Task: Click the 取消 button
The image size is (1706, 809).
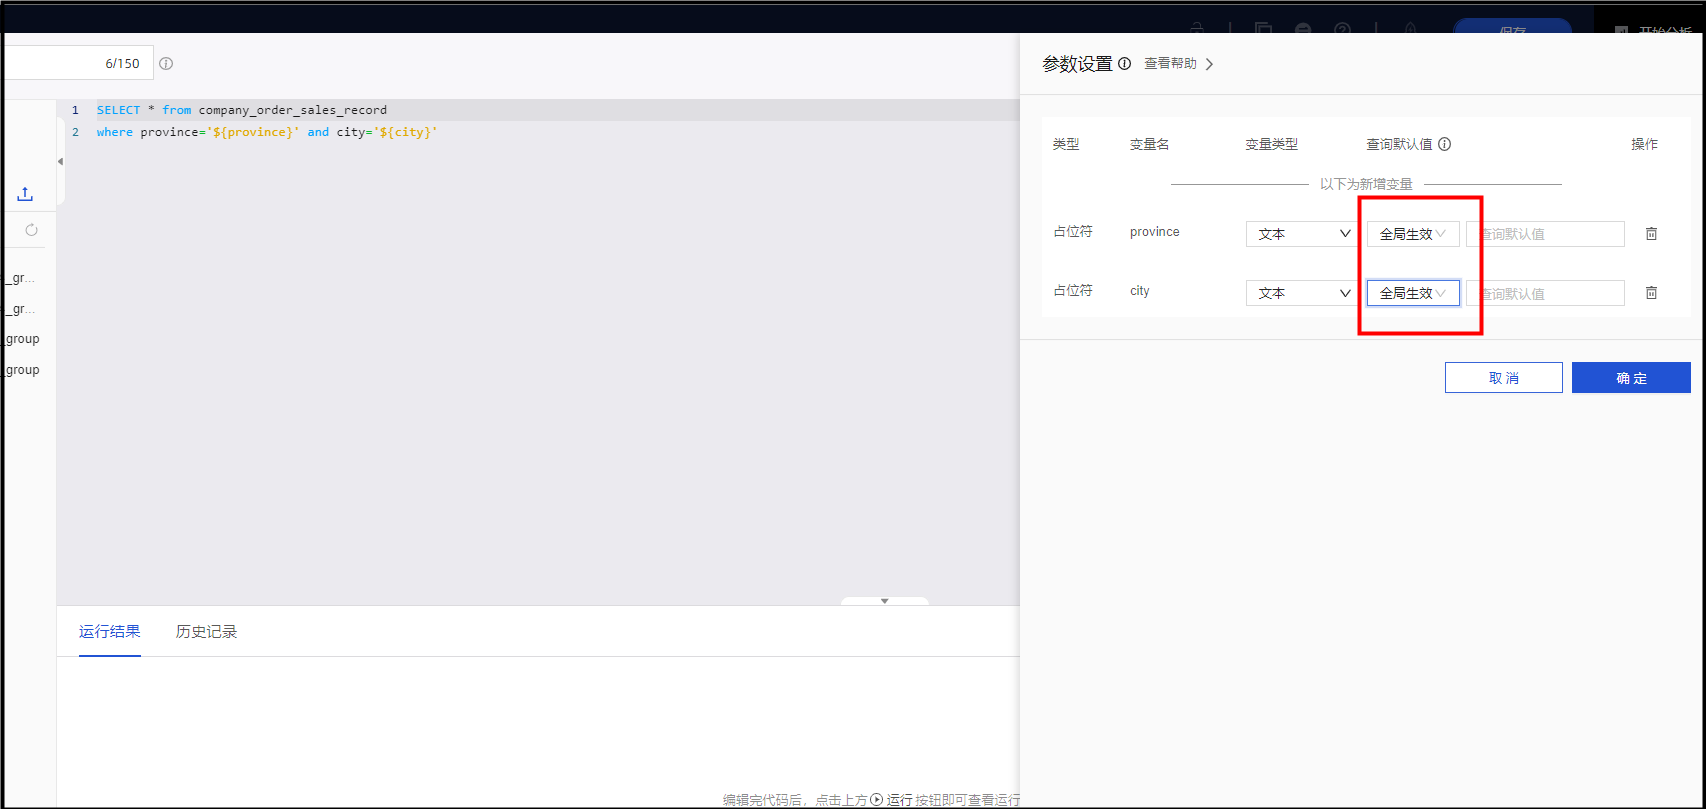Action: click(x=1503, y=378)
